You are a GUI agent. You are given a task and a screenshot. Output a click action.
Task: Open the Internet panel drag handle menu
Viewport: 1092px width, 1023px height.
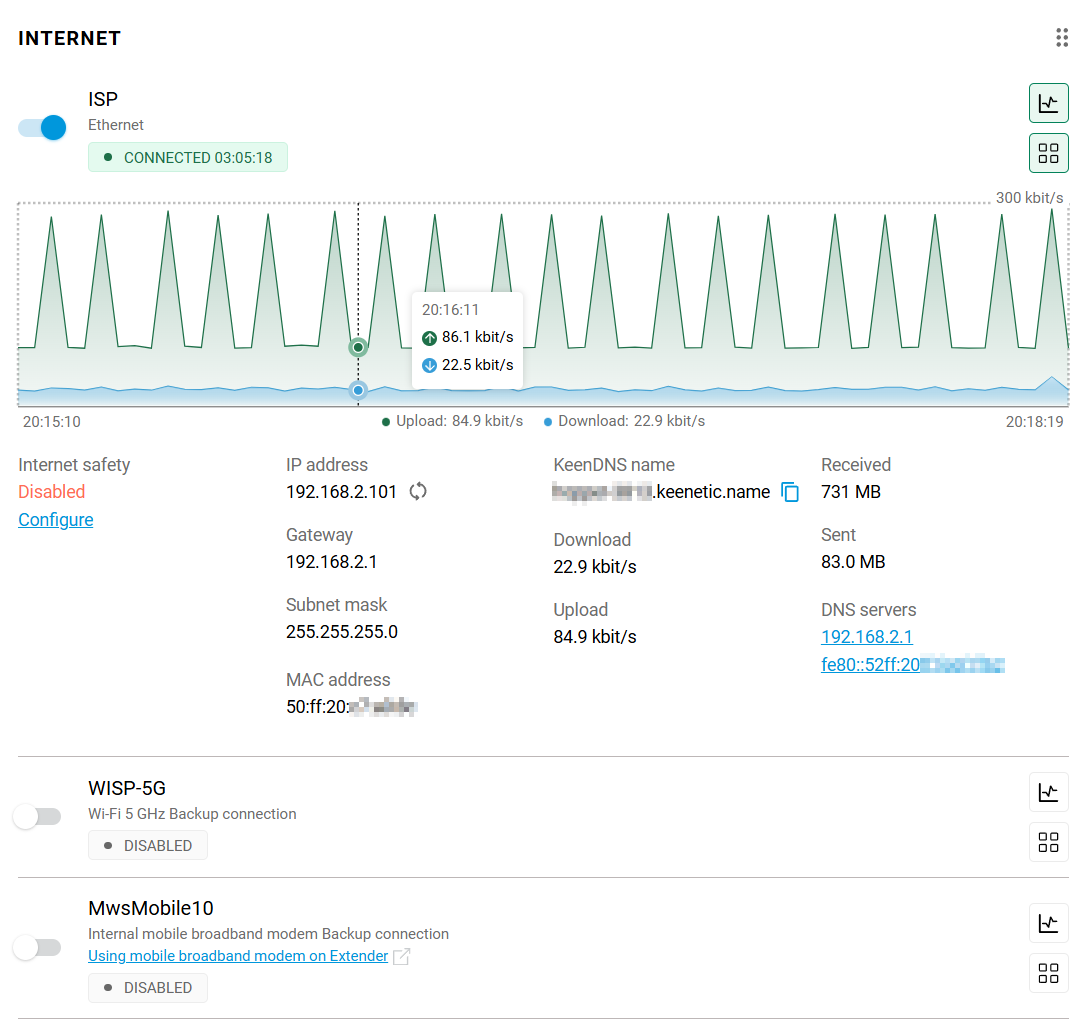(1061, 38)
